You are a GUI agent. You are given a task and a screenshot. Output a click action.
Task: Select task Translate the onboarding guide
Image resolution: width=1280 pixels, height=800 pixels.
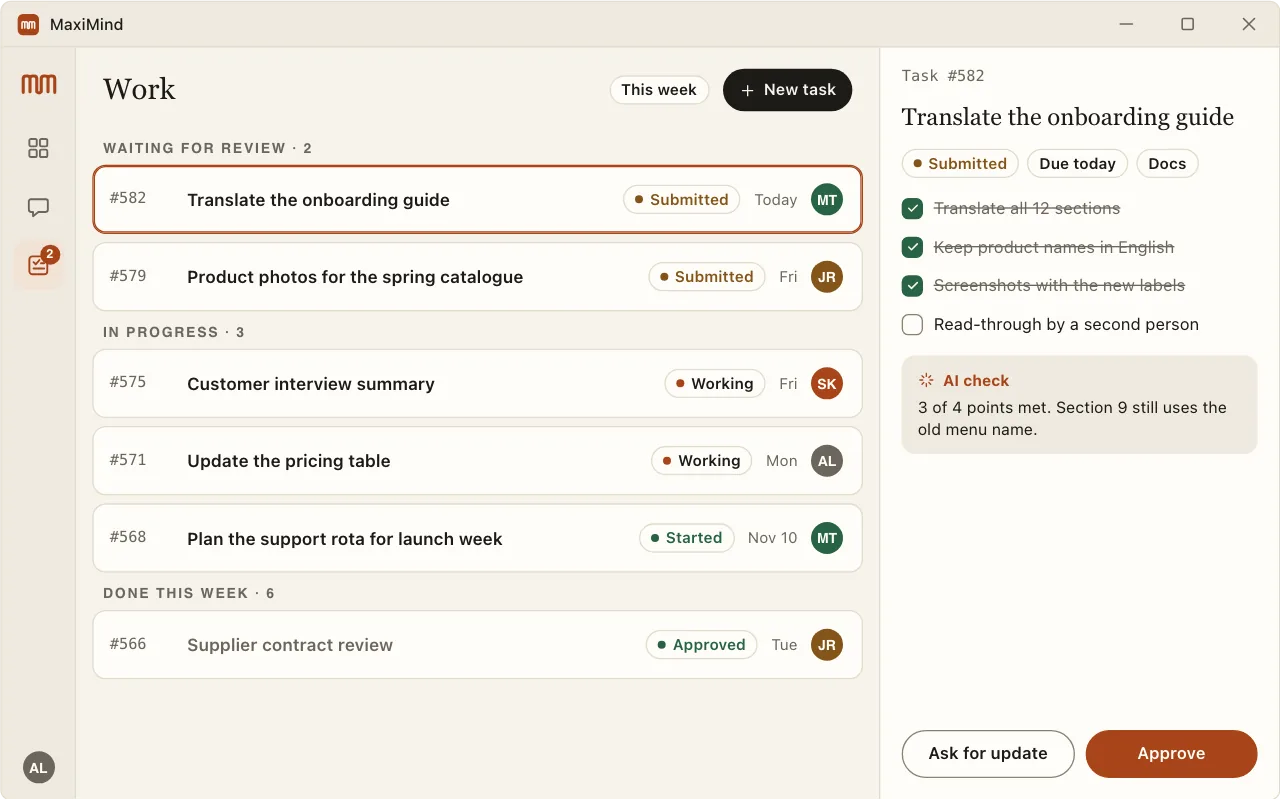pos(478,200)
